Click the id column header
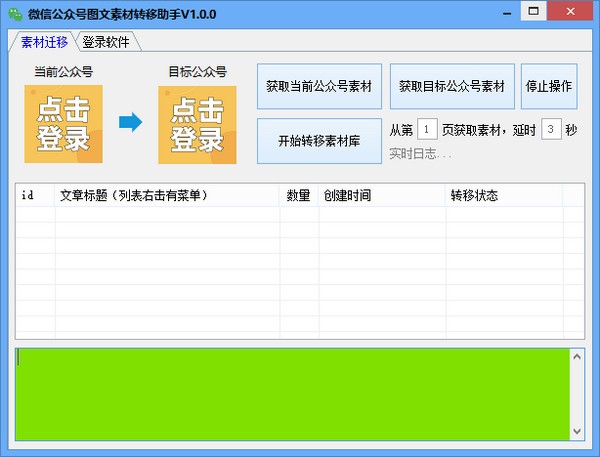Screen dimensions: 600x457 pos(35,195)
